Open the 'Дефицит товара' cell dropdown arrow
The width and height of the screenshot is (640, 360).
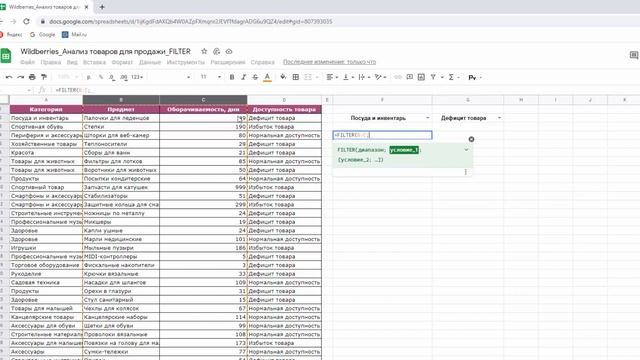[x=499, y=118]
